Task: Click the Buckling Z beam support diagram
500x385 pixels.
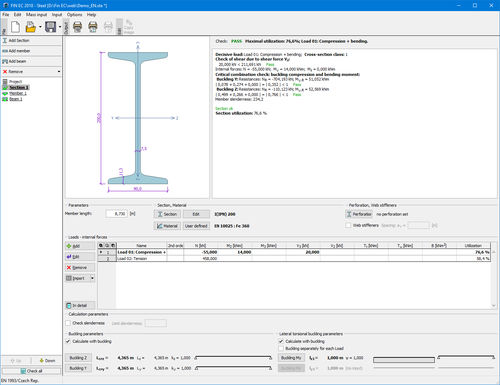Action: (x=233, y=358)
